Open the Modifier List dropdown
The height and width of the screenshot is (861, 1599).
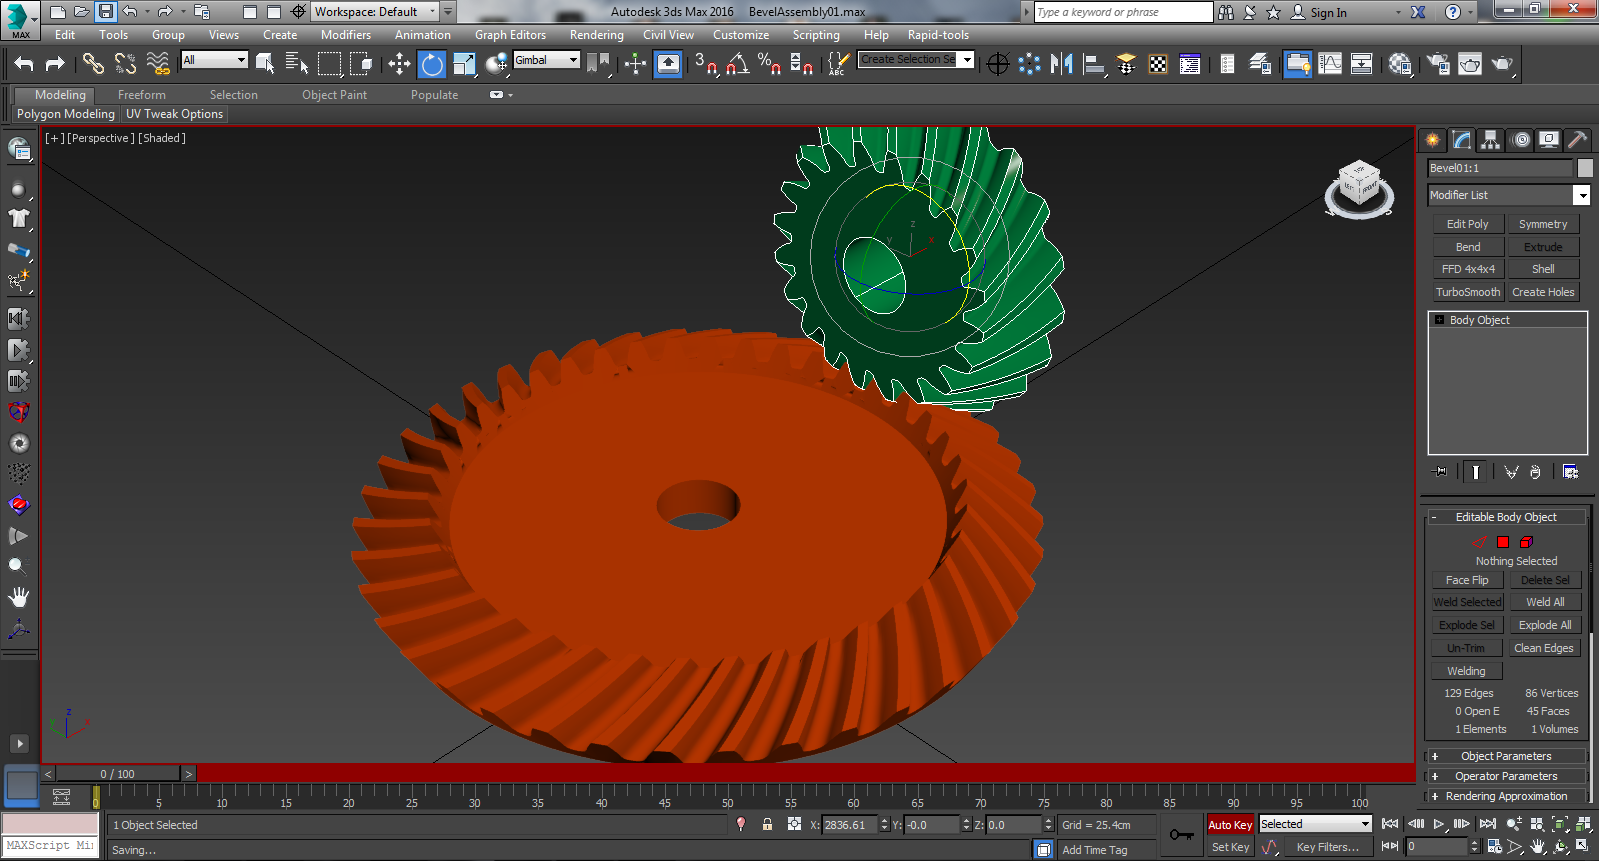coord(1581,196)
